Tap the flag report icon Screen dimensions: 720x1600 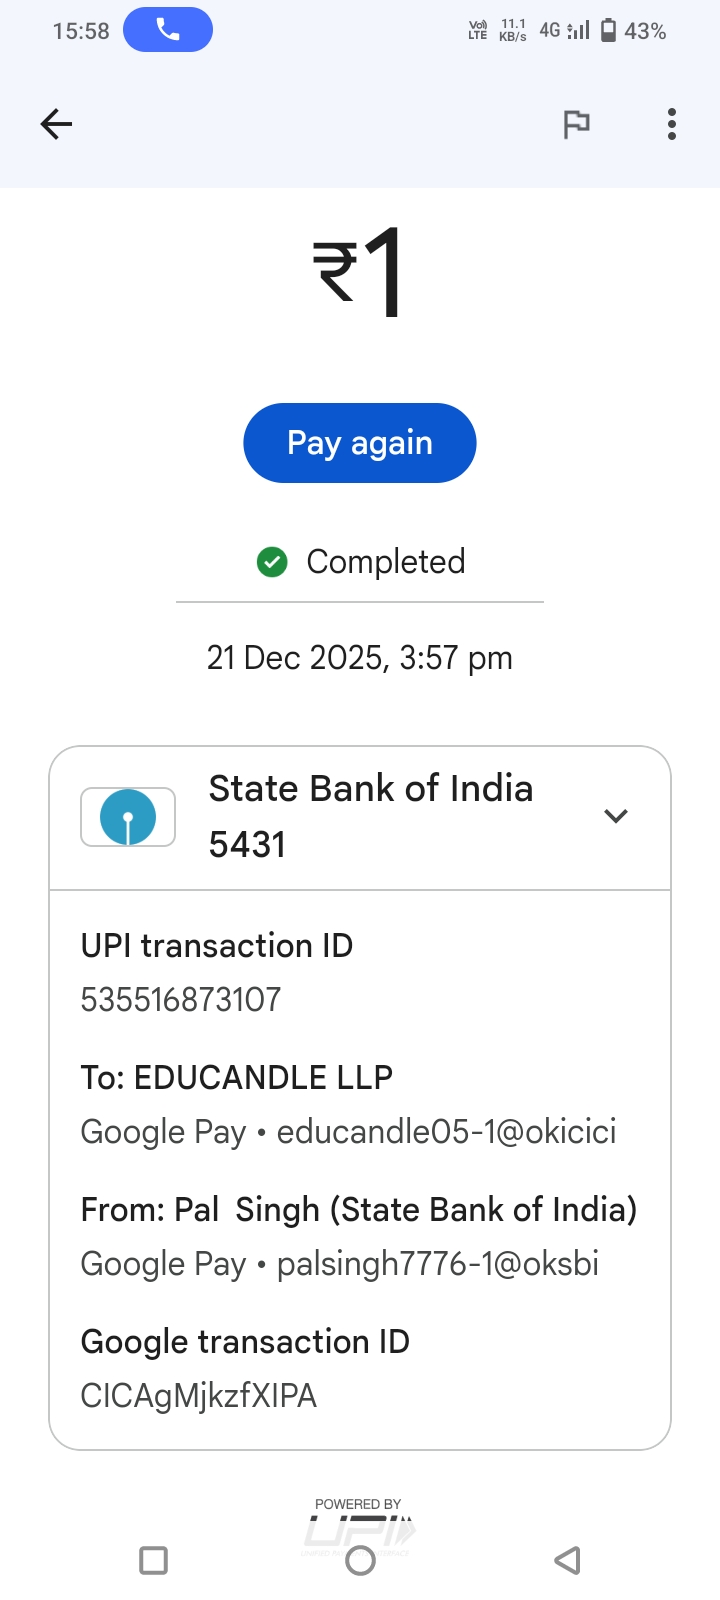(x=576, y=124)
